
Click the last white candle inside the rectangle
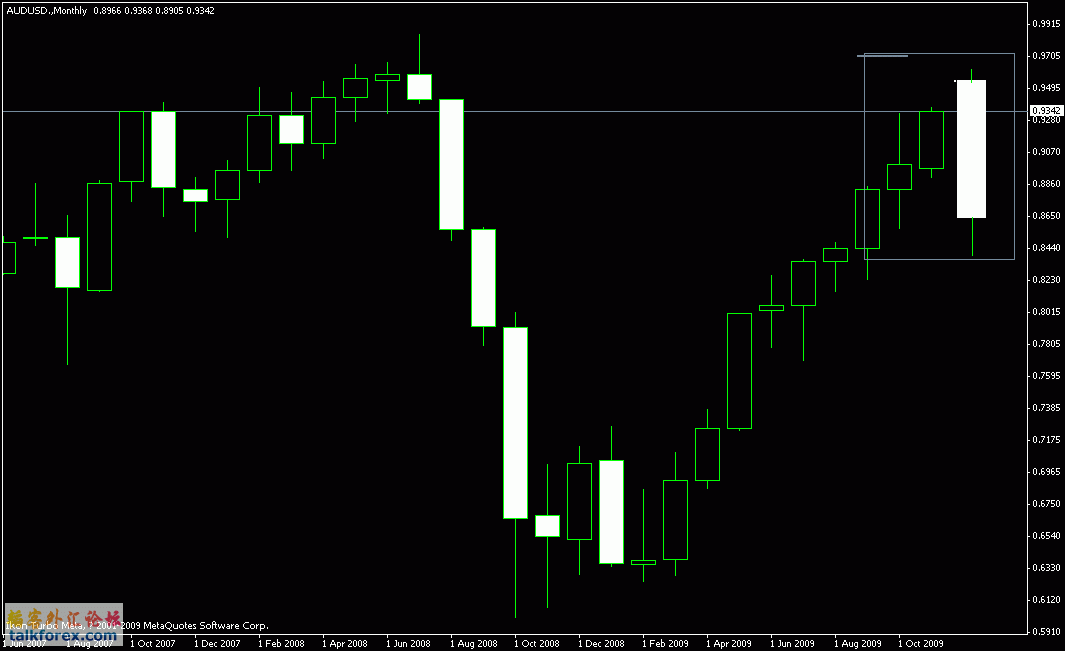(x=971, y=149)
